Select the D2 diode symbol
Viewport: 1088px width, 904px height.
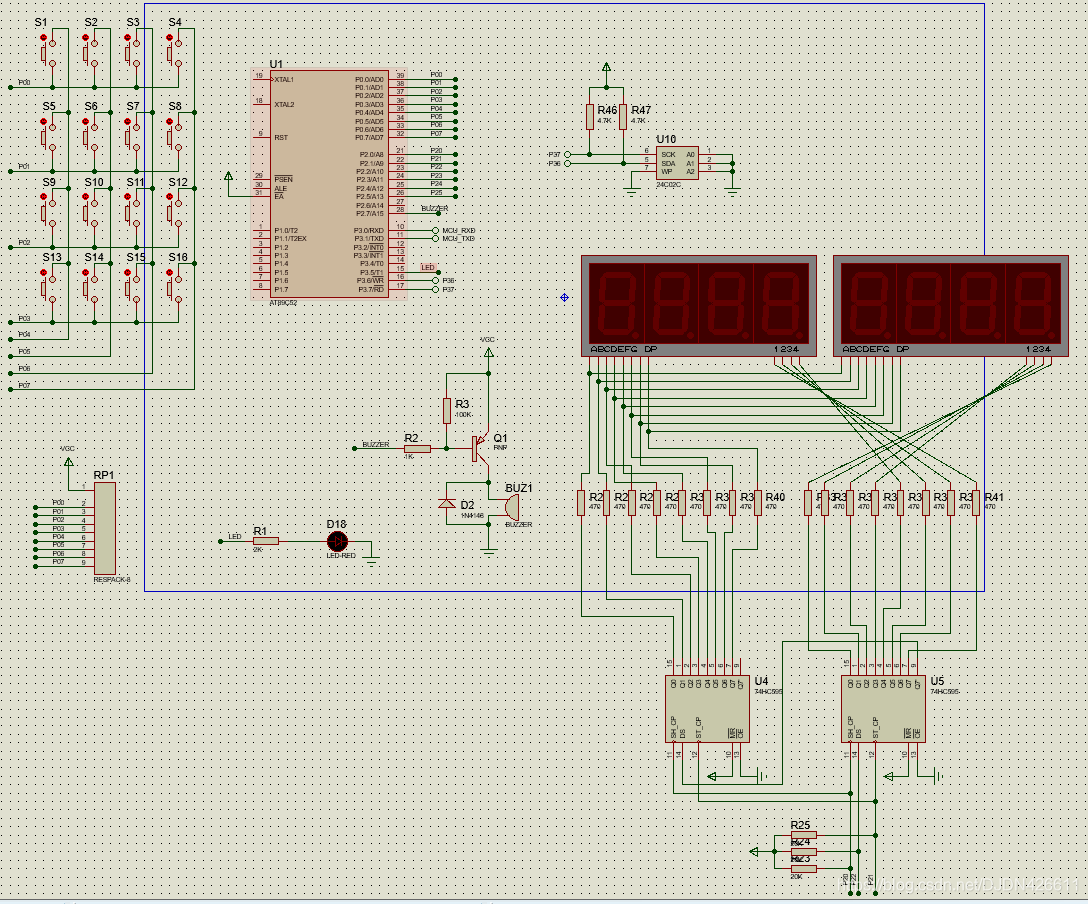click(446, 504)
